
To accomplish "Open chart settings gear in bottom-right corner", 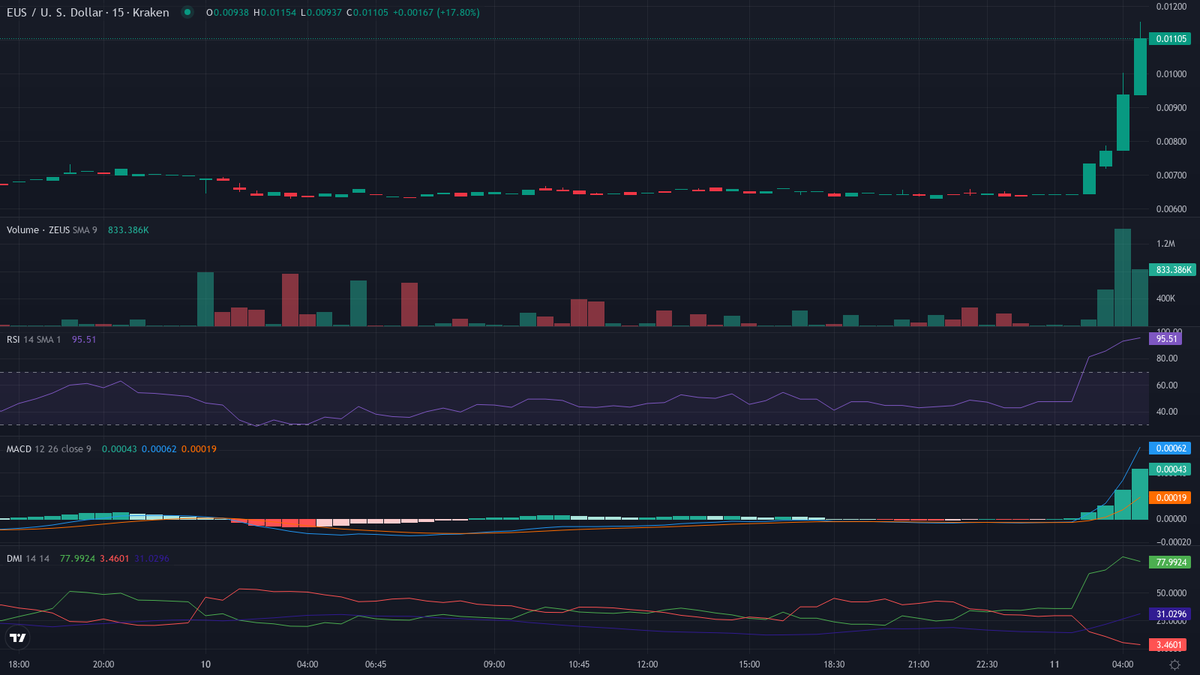I will [x=1174, y=664].
